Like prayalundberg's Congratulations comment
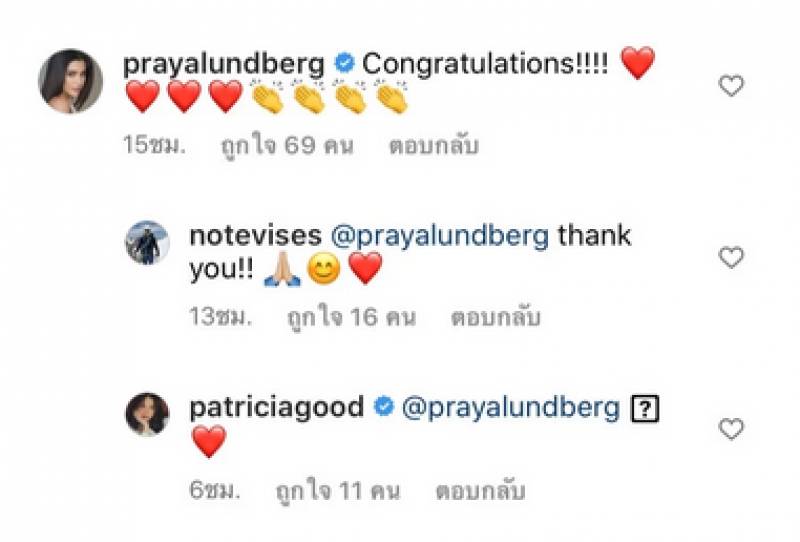This screenshot has width=800, height=542. point(731,86)
